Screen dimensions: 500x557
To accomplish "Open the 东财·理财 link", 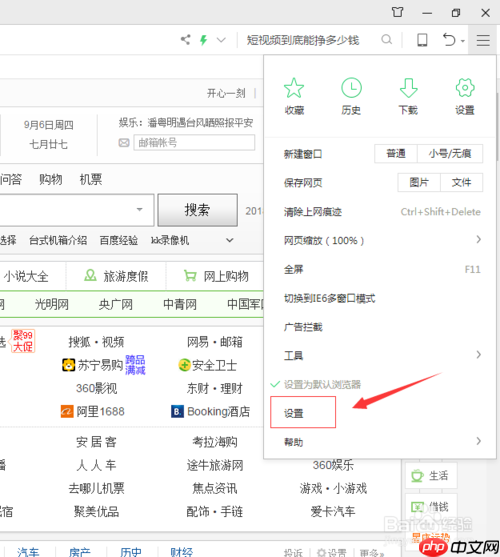I will coord(215,388).
